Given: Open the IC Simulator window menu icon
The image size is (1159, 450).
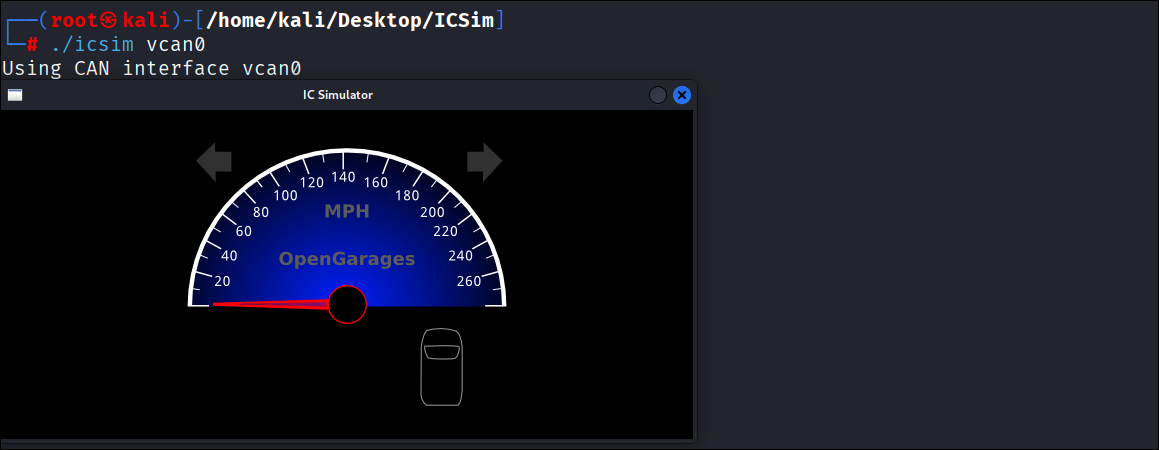Looking at the screenshot, I should (x=15, y=95).
